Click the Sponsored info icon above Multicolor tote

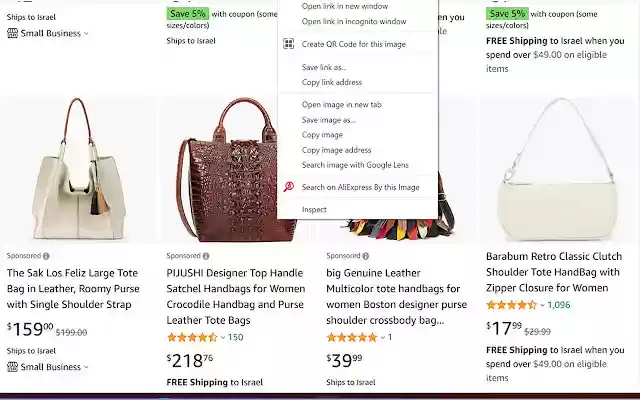pos(366,256)
